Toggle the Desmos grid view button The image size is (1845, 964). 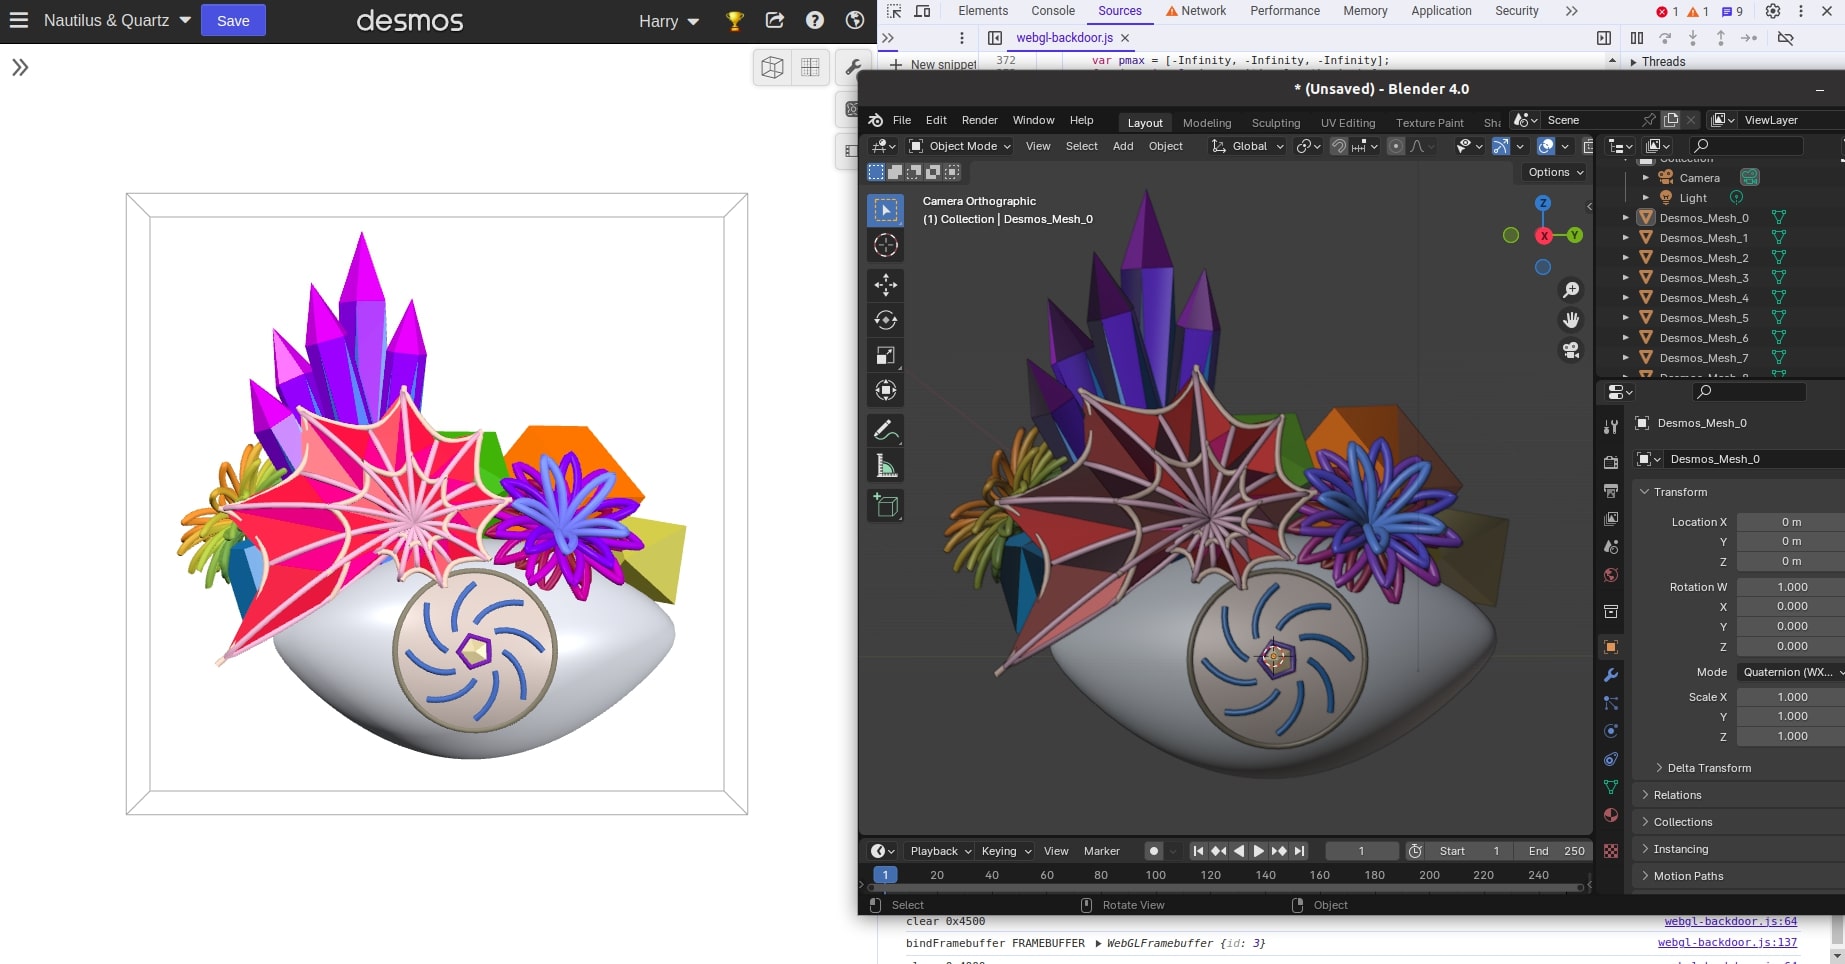(x=810, y=68)
